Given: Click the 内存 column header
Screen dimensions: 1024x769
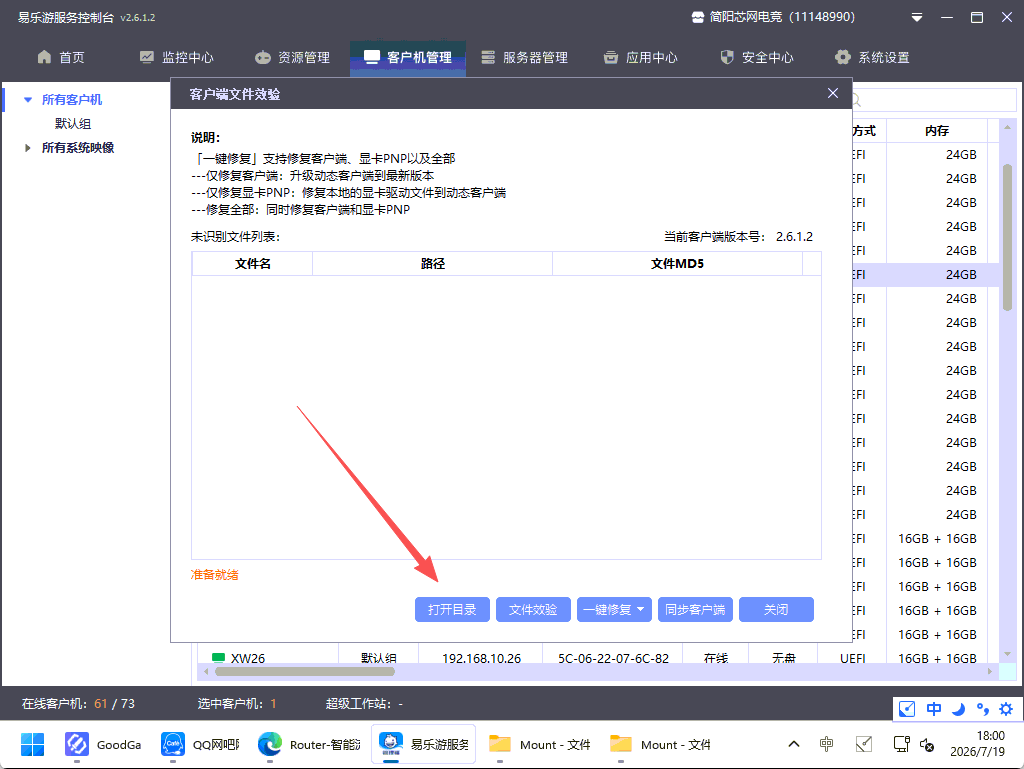Looking at the screenshot, I should 936,131.
